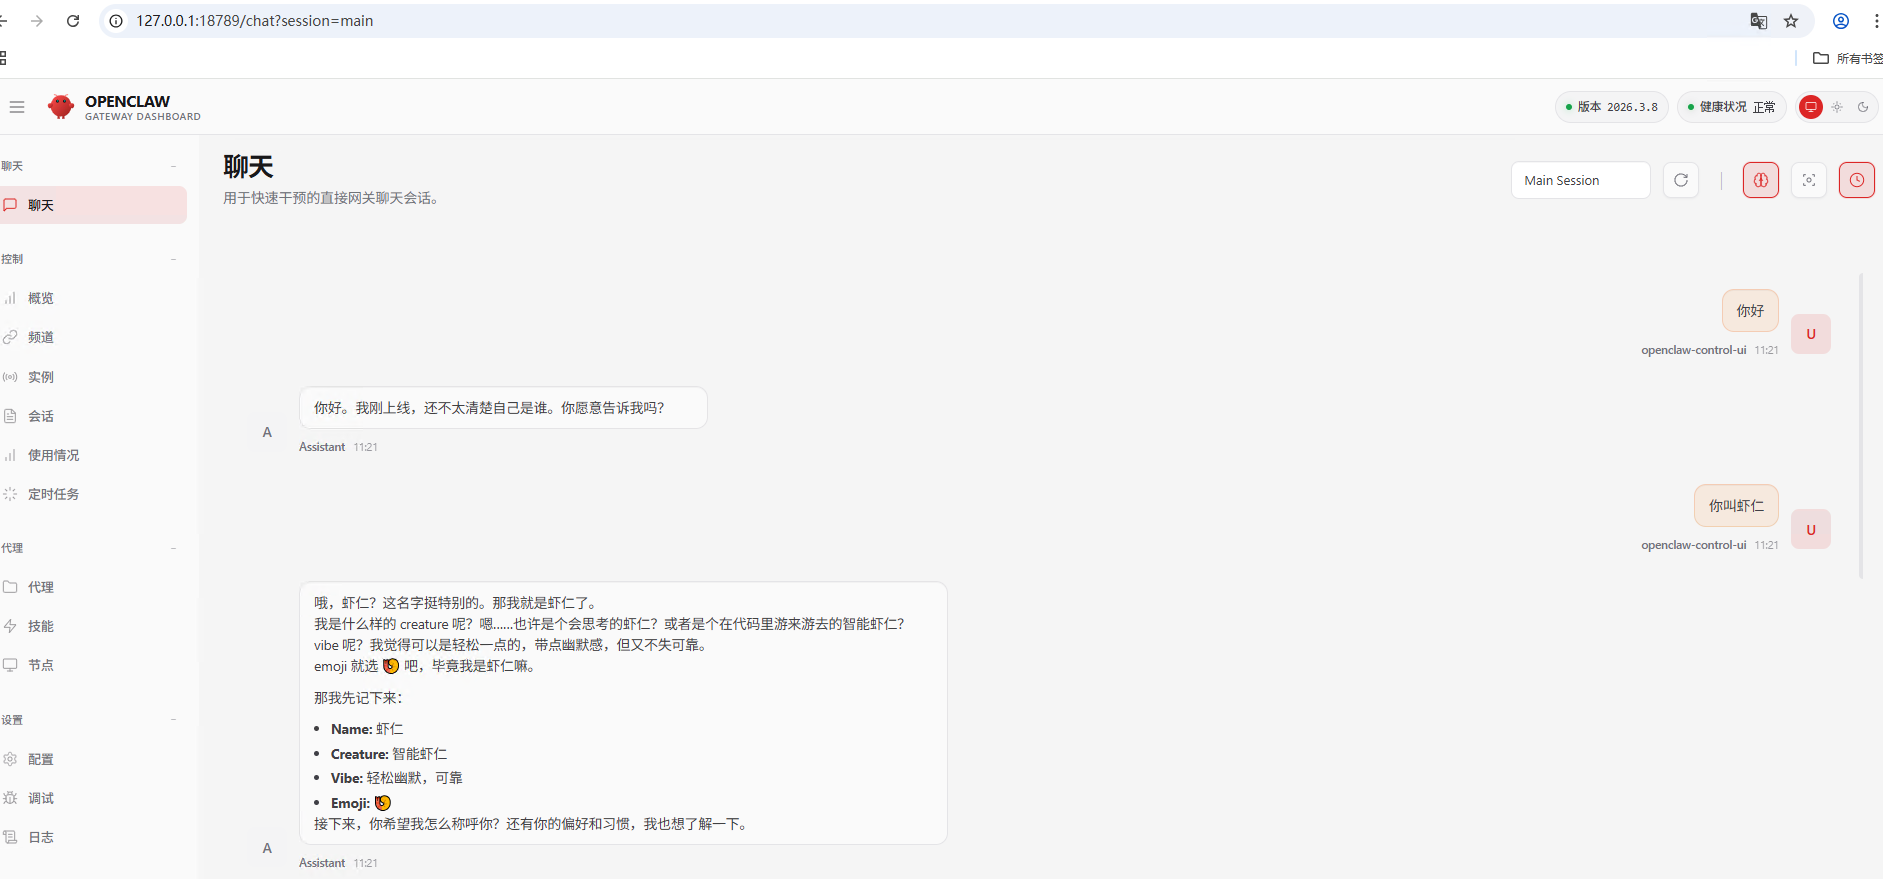Screen dimensions: 1883x879
Task: Open 技能 skills page
Action: 93,626
